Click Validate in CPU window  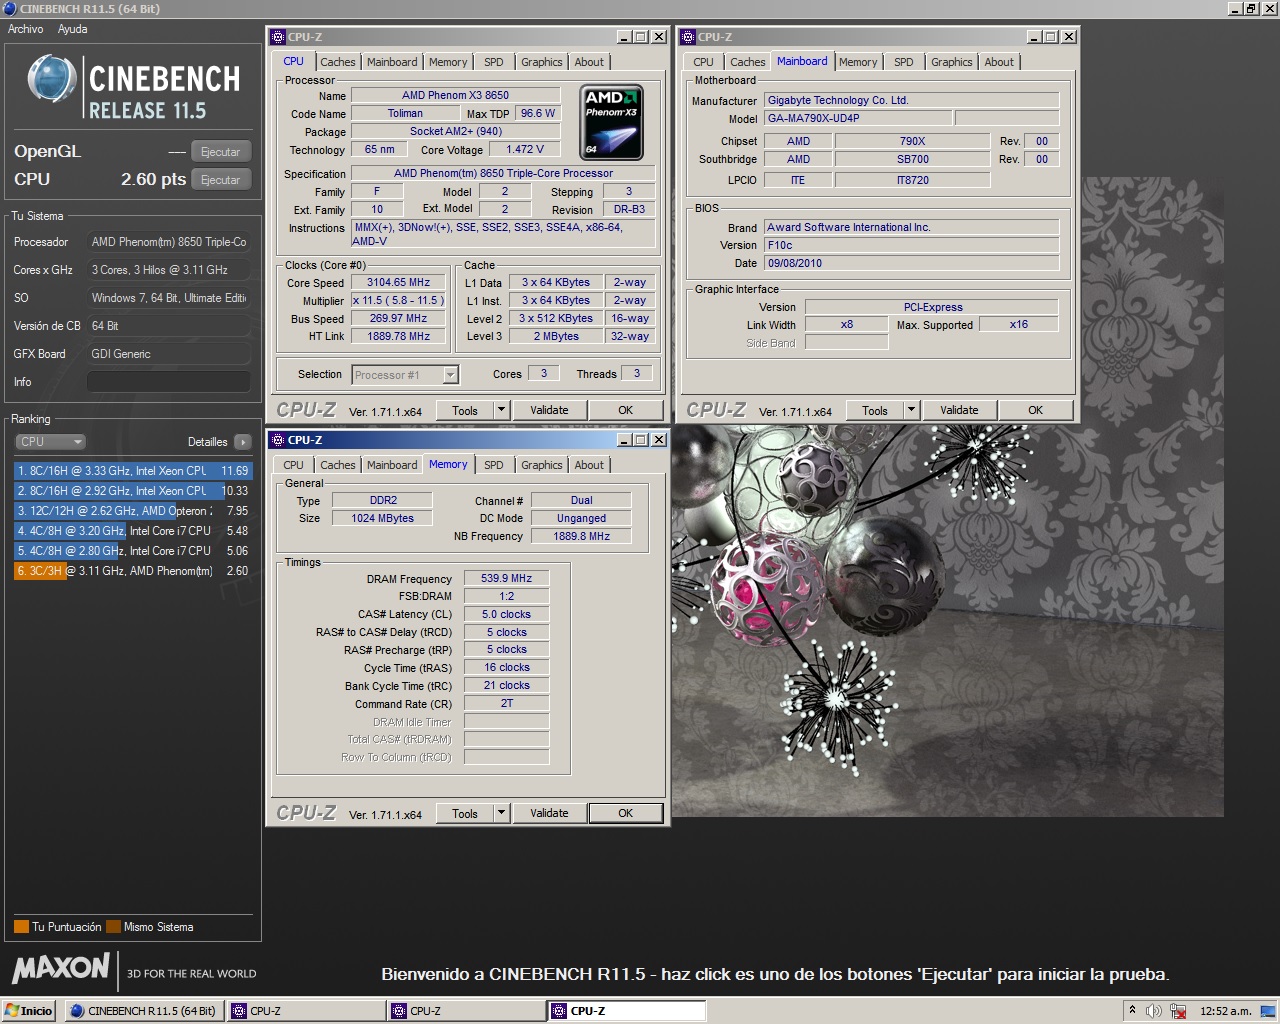(549, 410)
